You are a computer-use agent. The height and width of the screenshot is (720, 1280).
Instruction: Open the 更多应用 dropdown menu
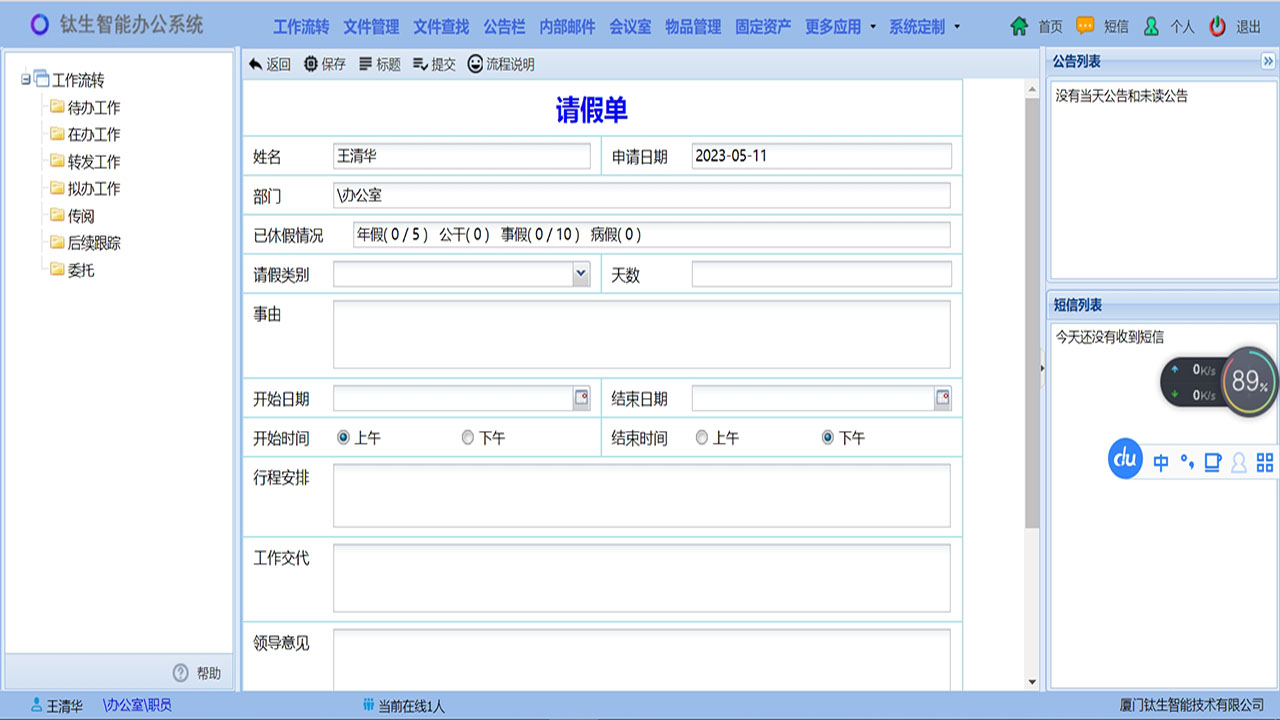pos(840,27)
